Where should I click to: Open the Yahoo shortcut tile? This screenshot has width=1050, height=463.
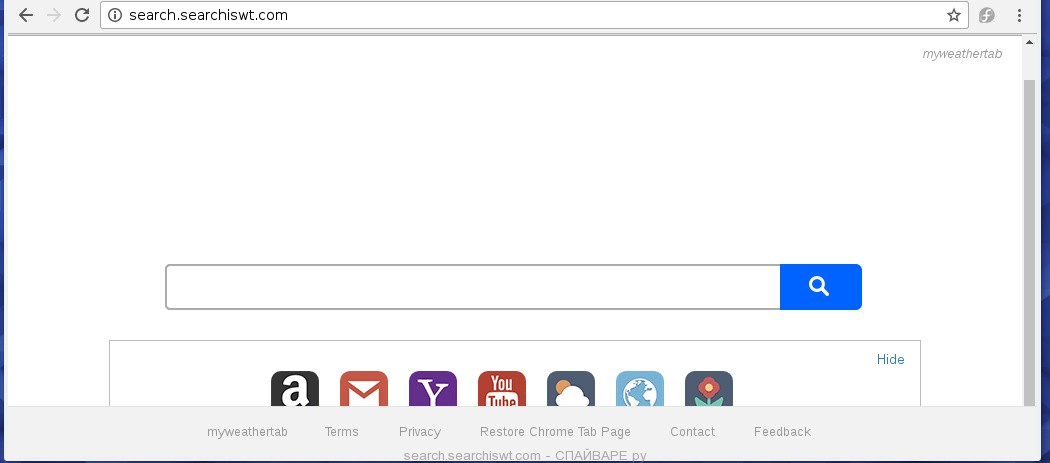433,389
